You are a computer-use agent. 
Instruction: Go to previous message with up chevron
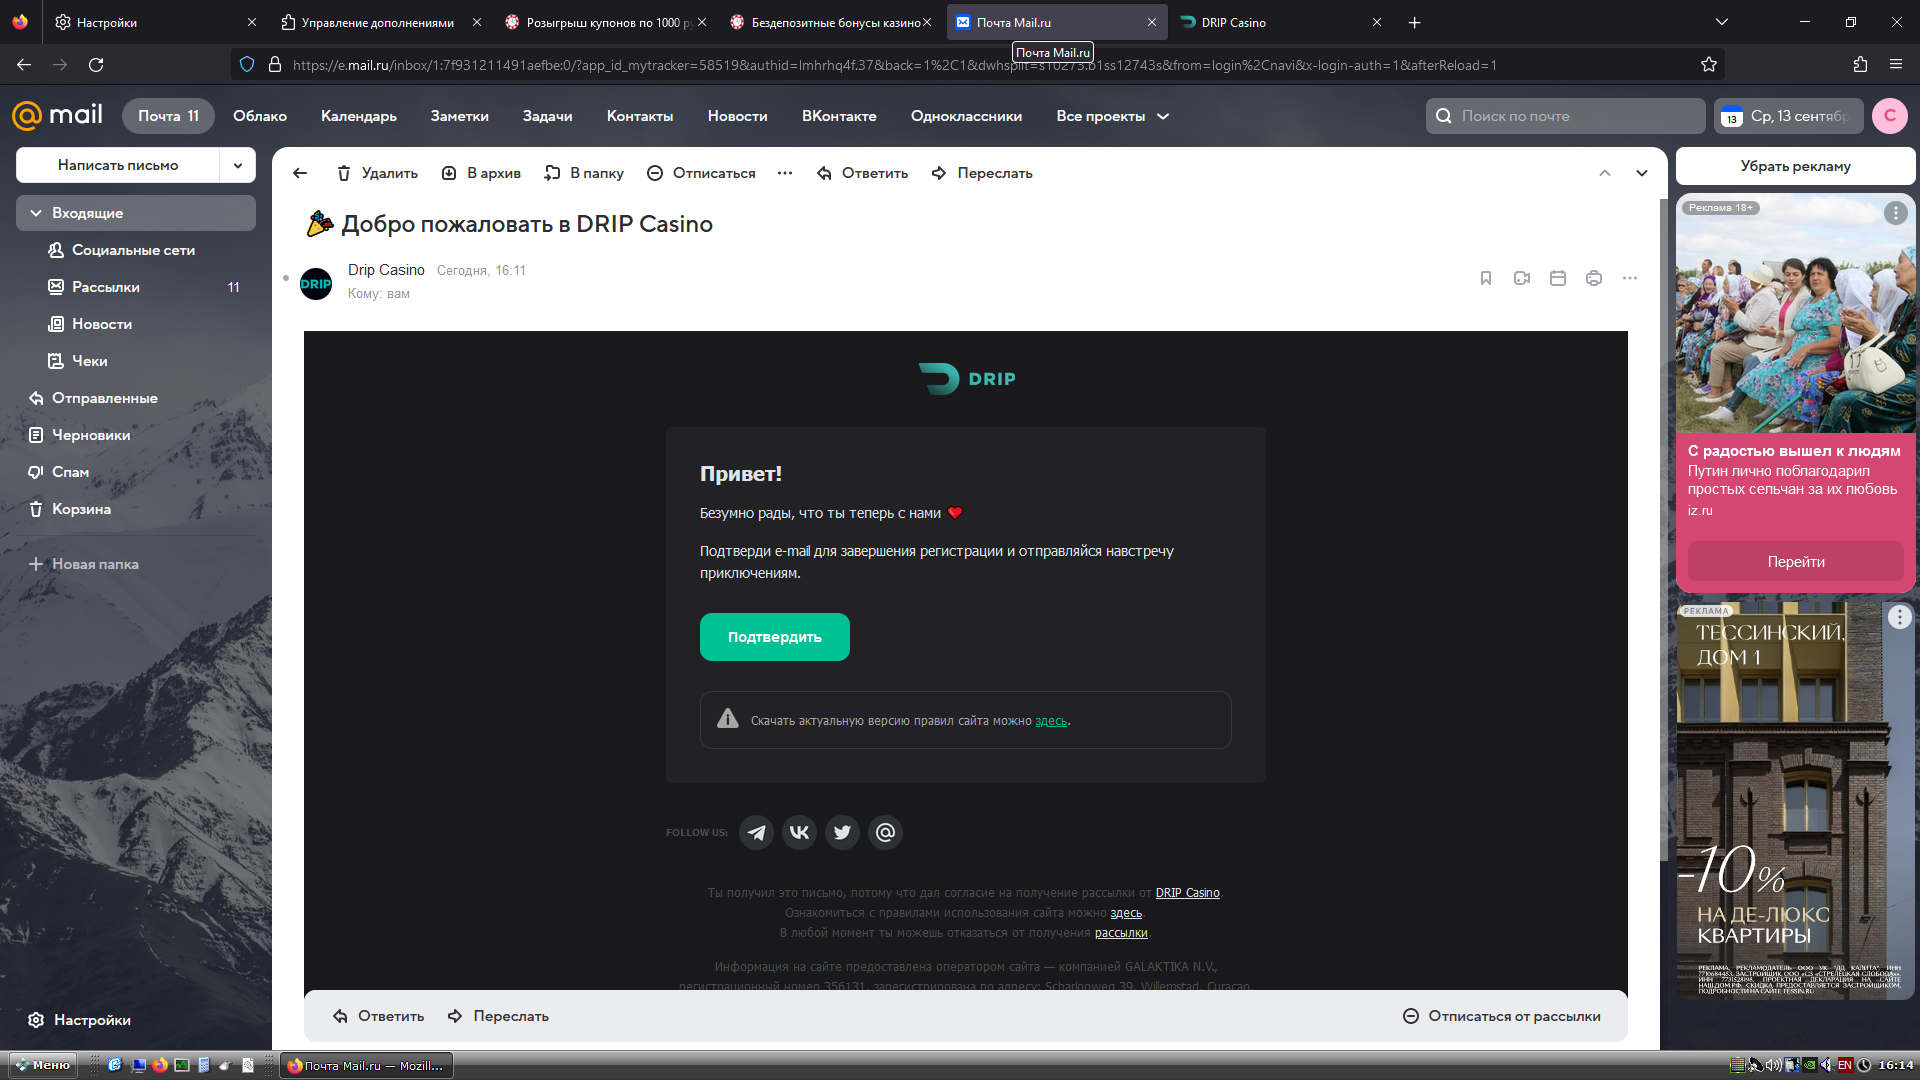(1605, 173)
